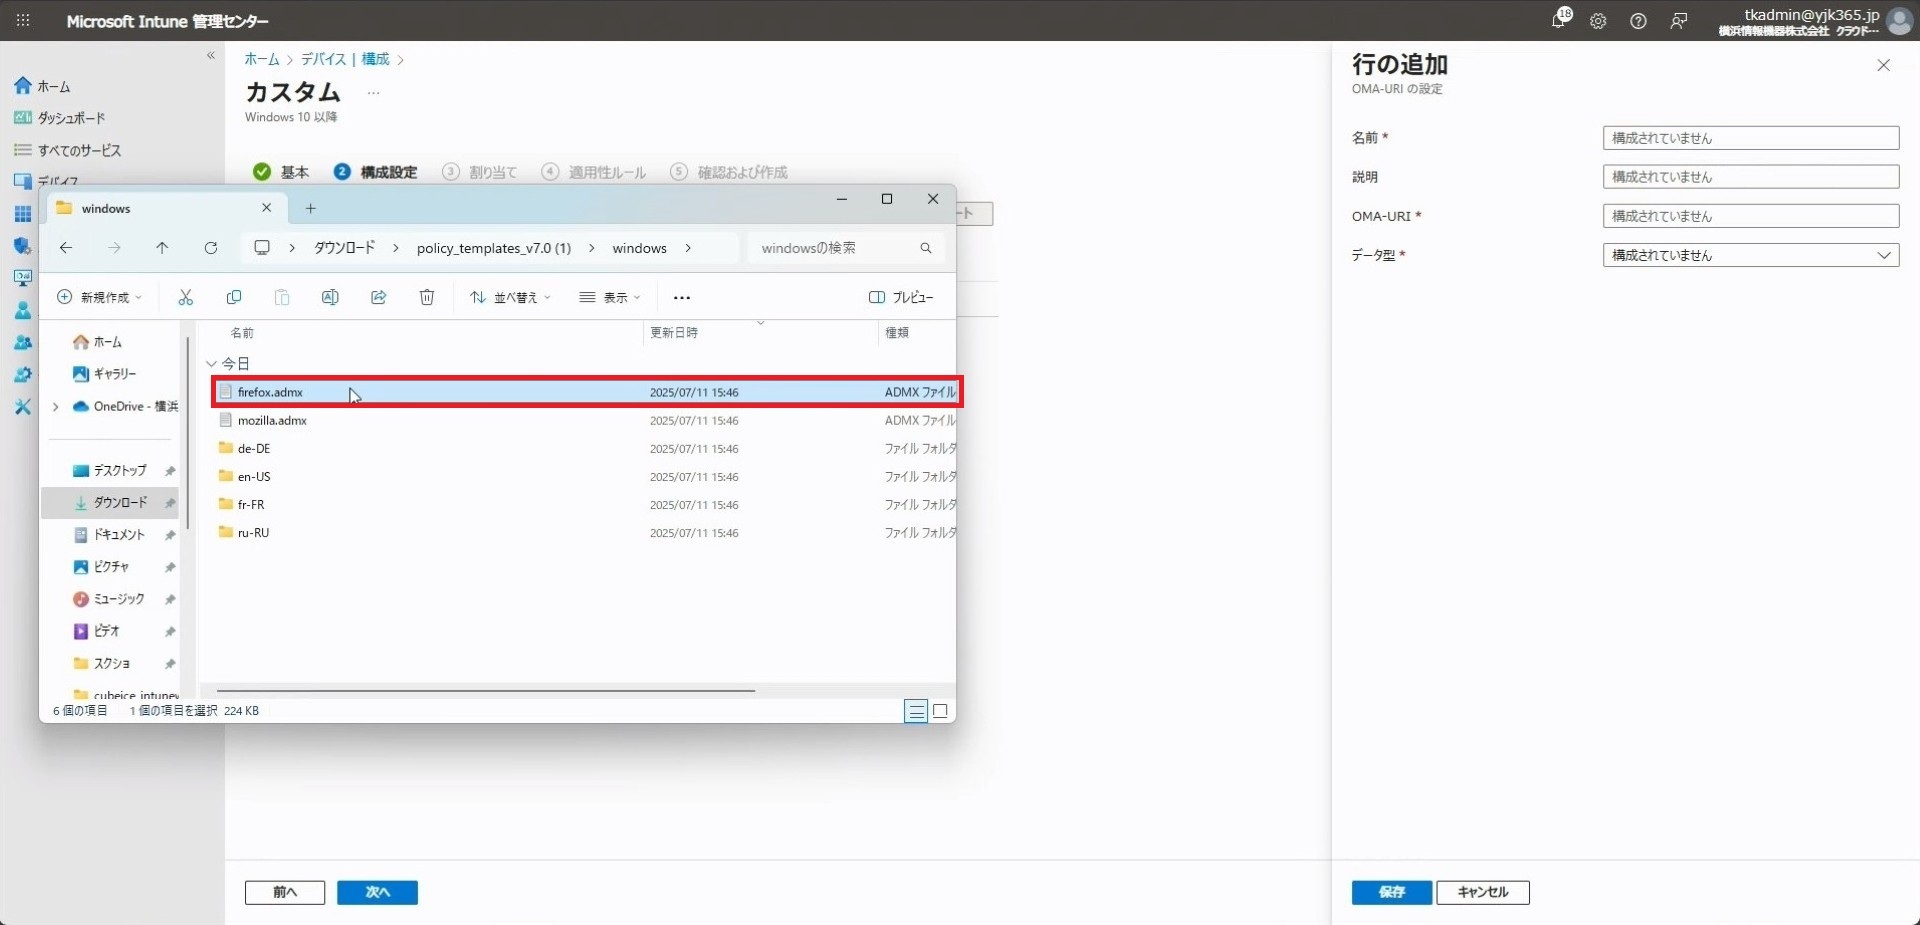The image size is (1920, 925).
Task: Go up one folder level in Explorer
Action: tap(162, 248)
